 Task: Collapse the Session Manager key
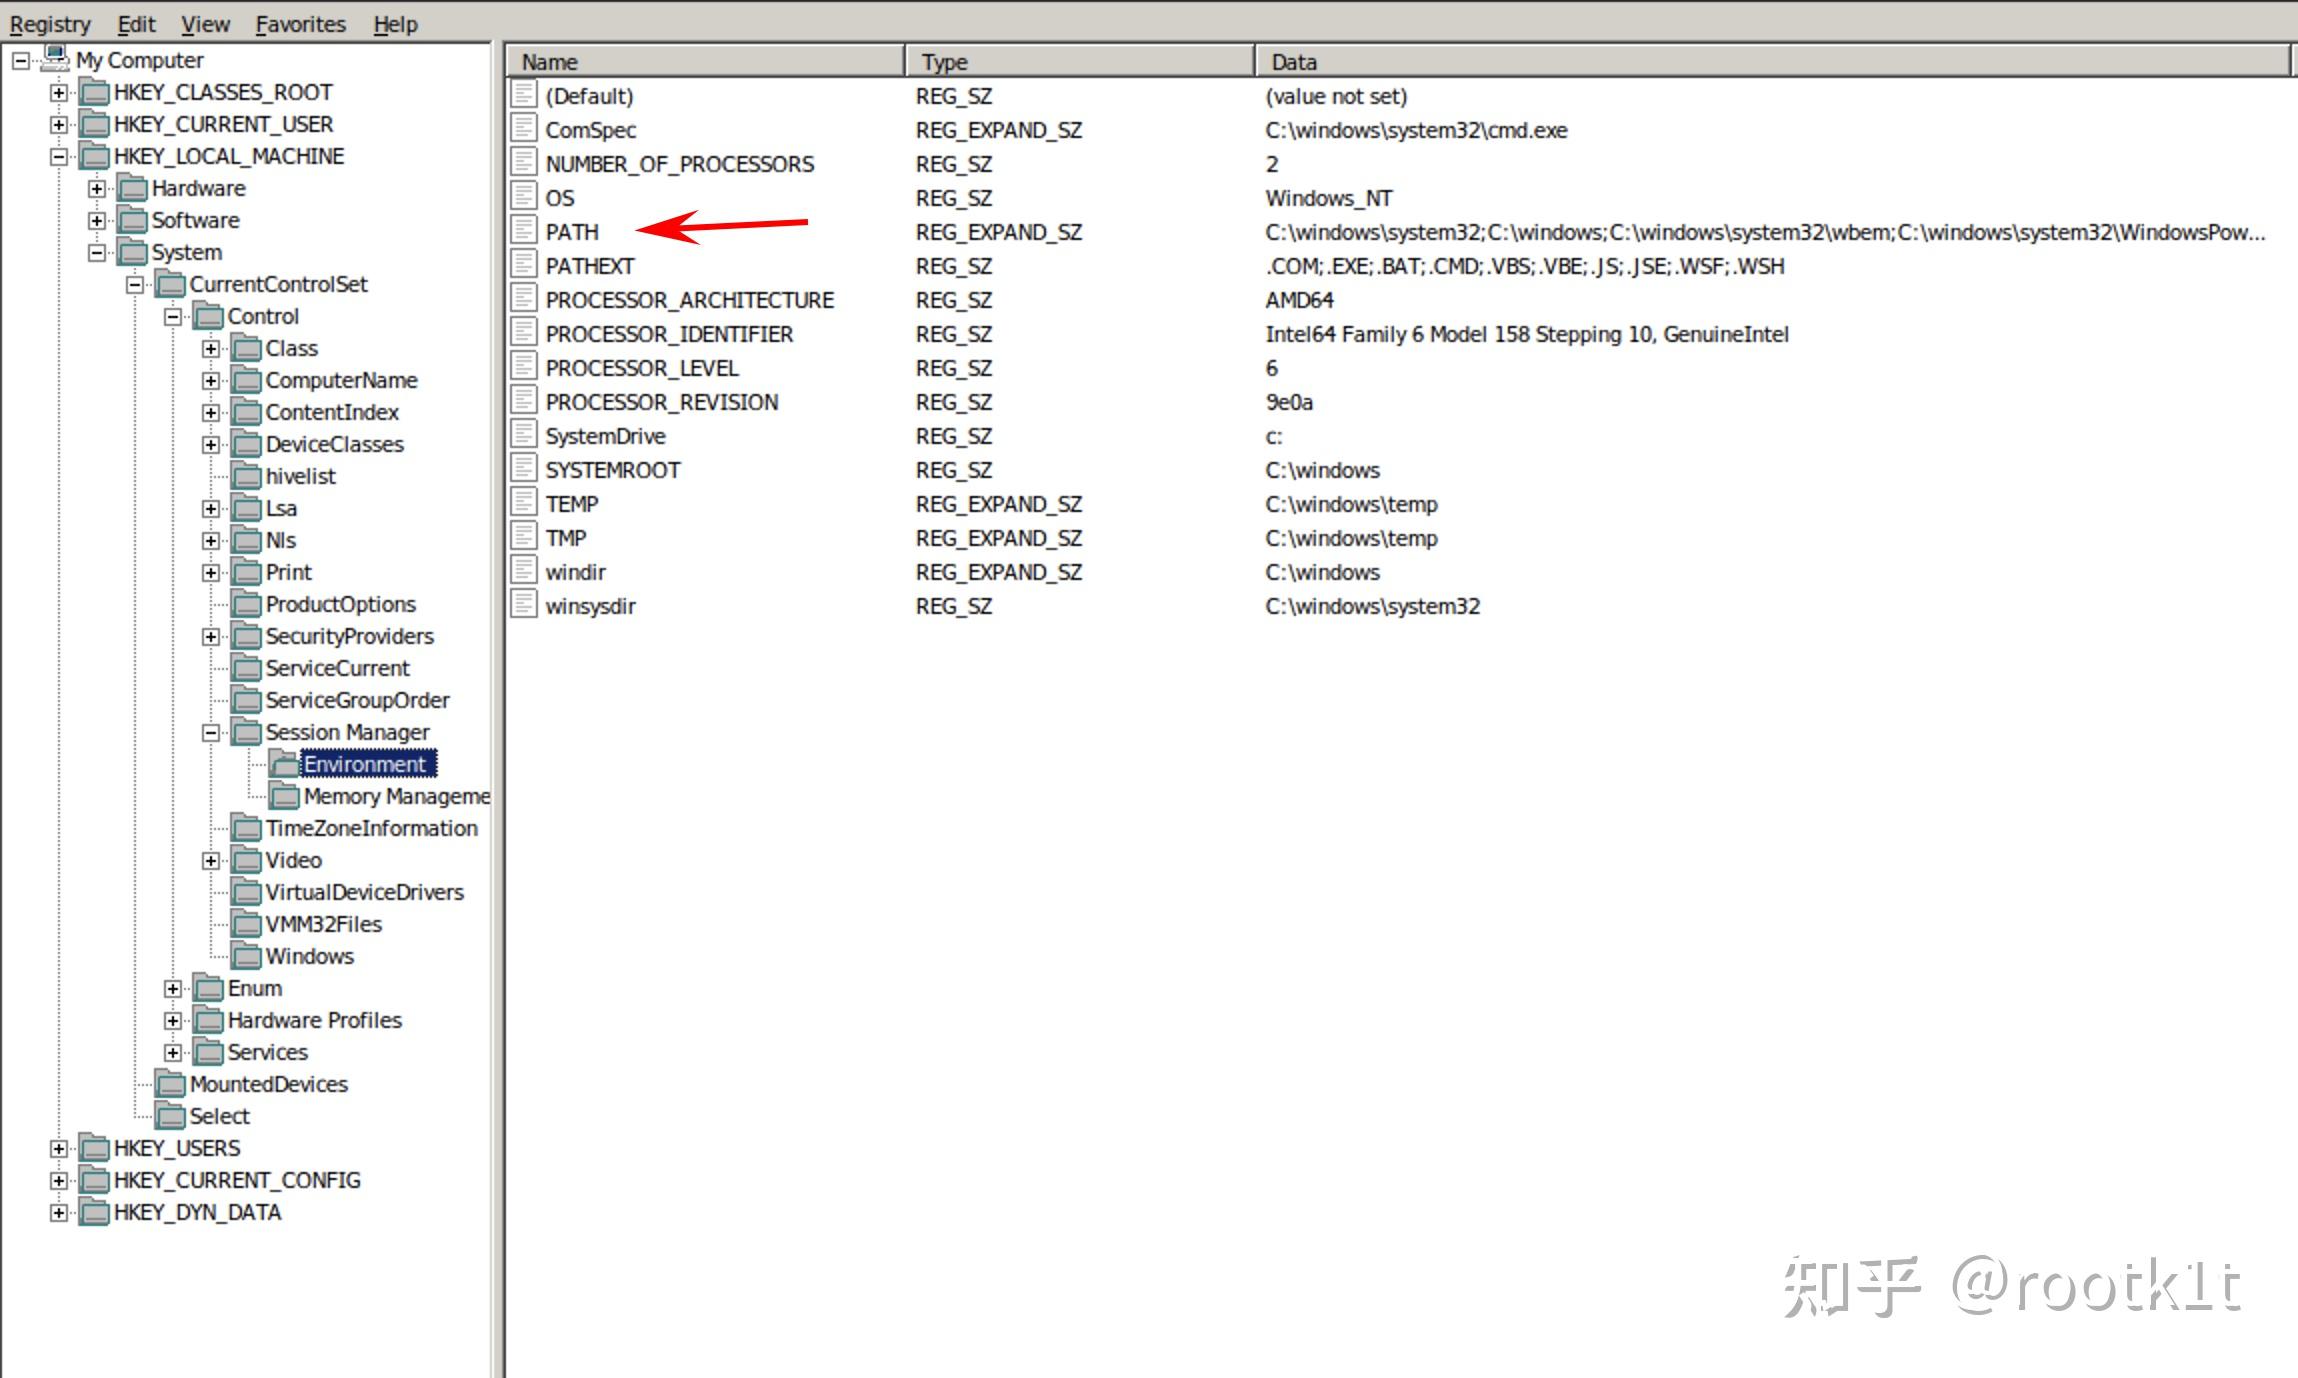211,733
